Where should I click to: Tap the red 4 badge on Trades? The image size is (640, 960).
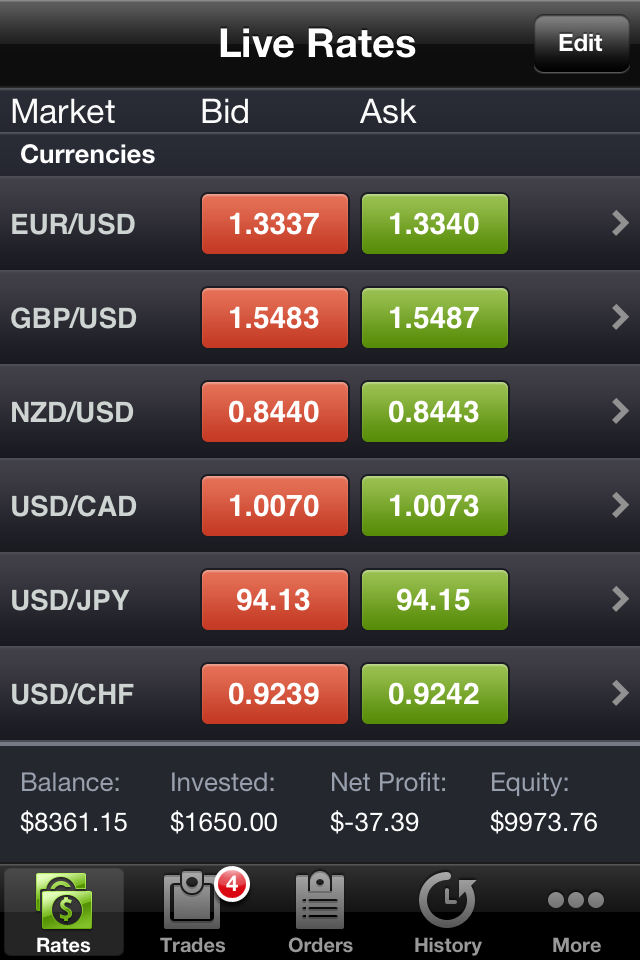pyautogui.click(x=231, y=883)
